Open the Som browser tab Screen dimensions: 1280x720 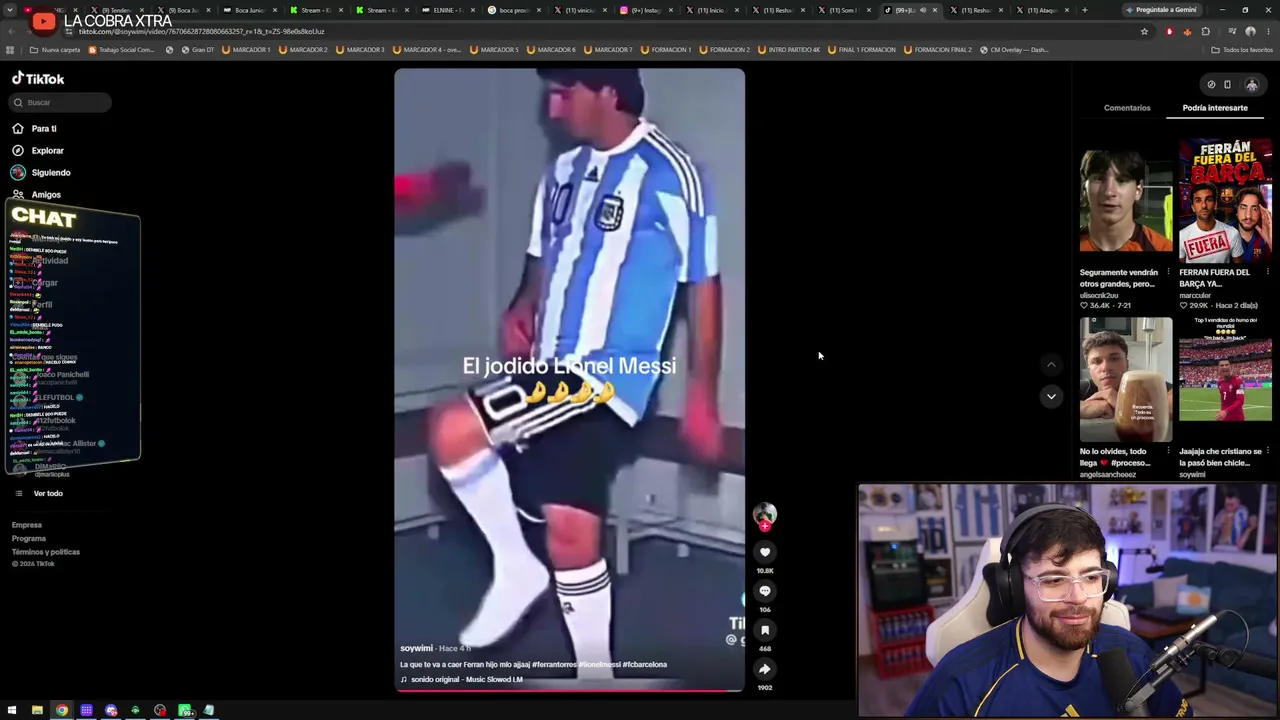[x=842, y=10]
